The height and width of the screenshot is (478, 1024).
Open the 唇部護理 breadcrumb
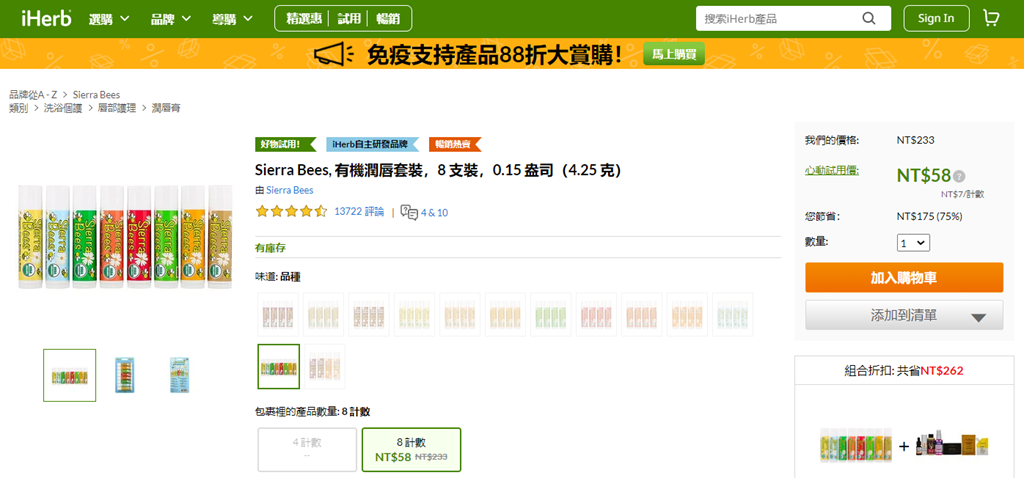pos(117,108)
